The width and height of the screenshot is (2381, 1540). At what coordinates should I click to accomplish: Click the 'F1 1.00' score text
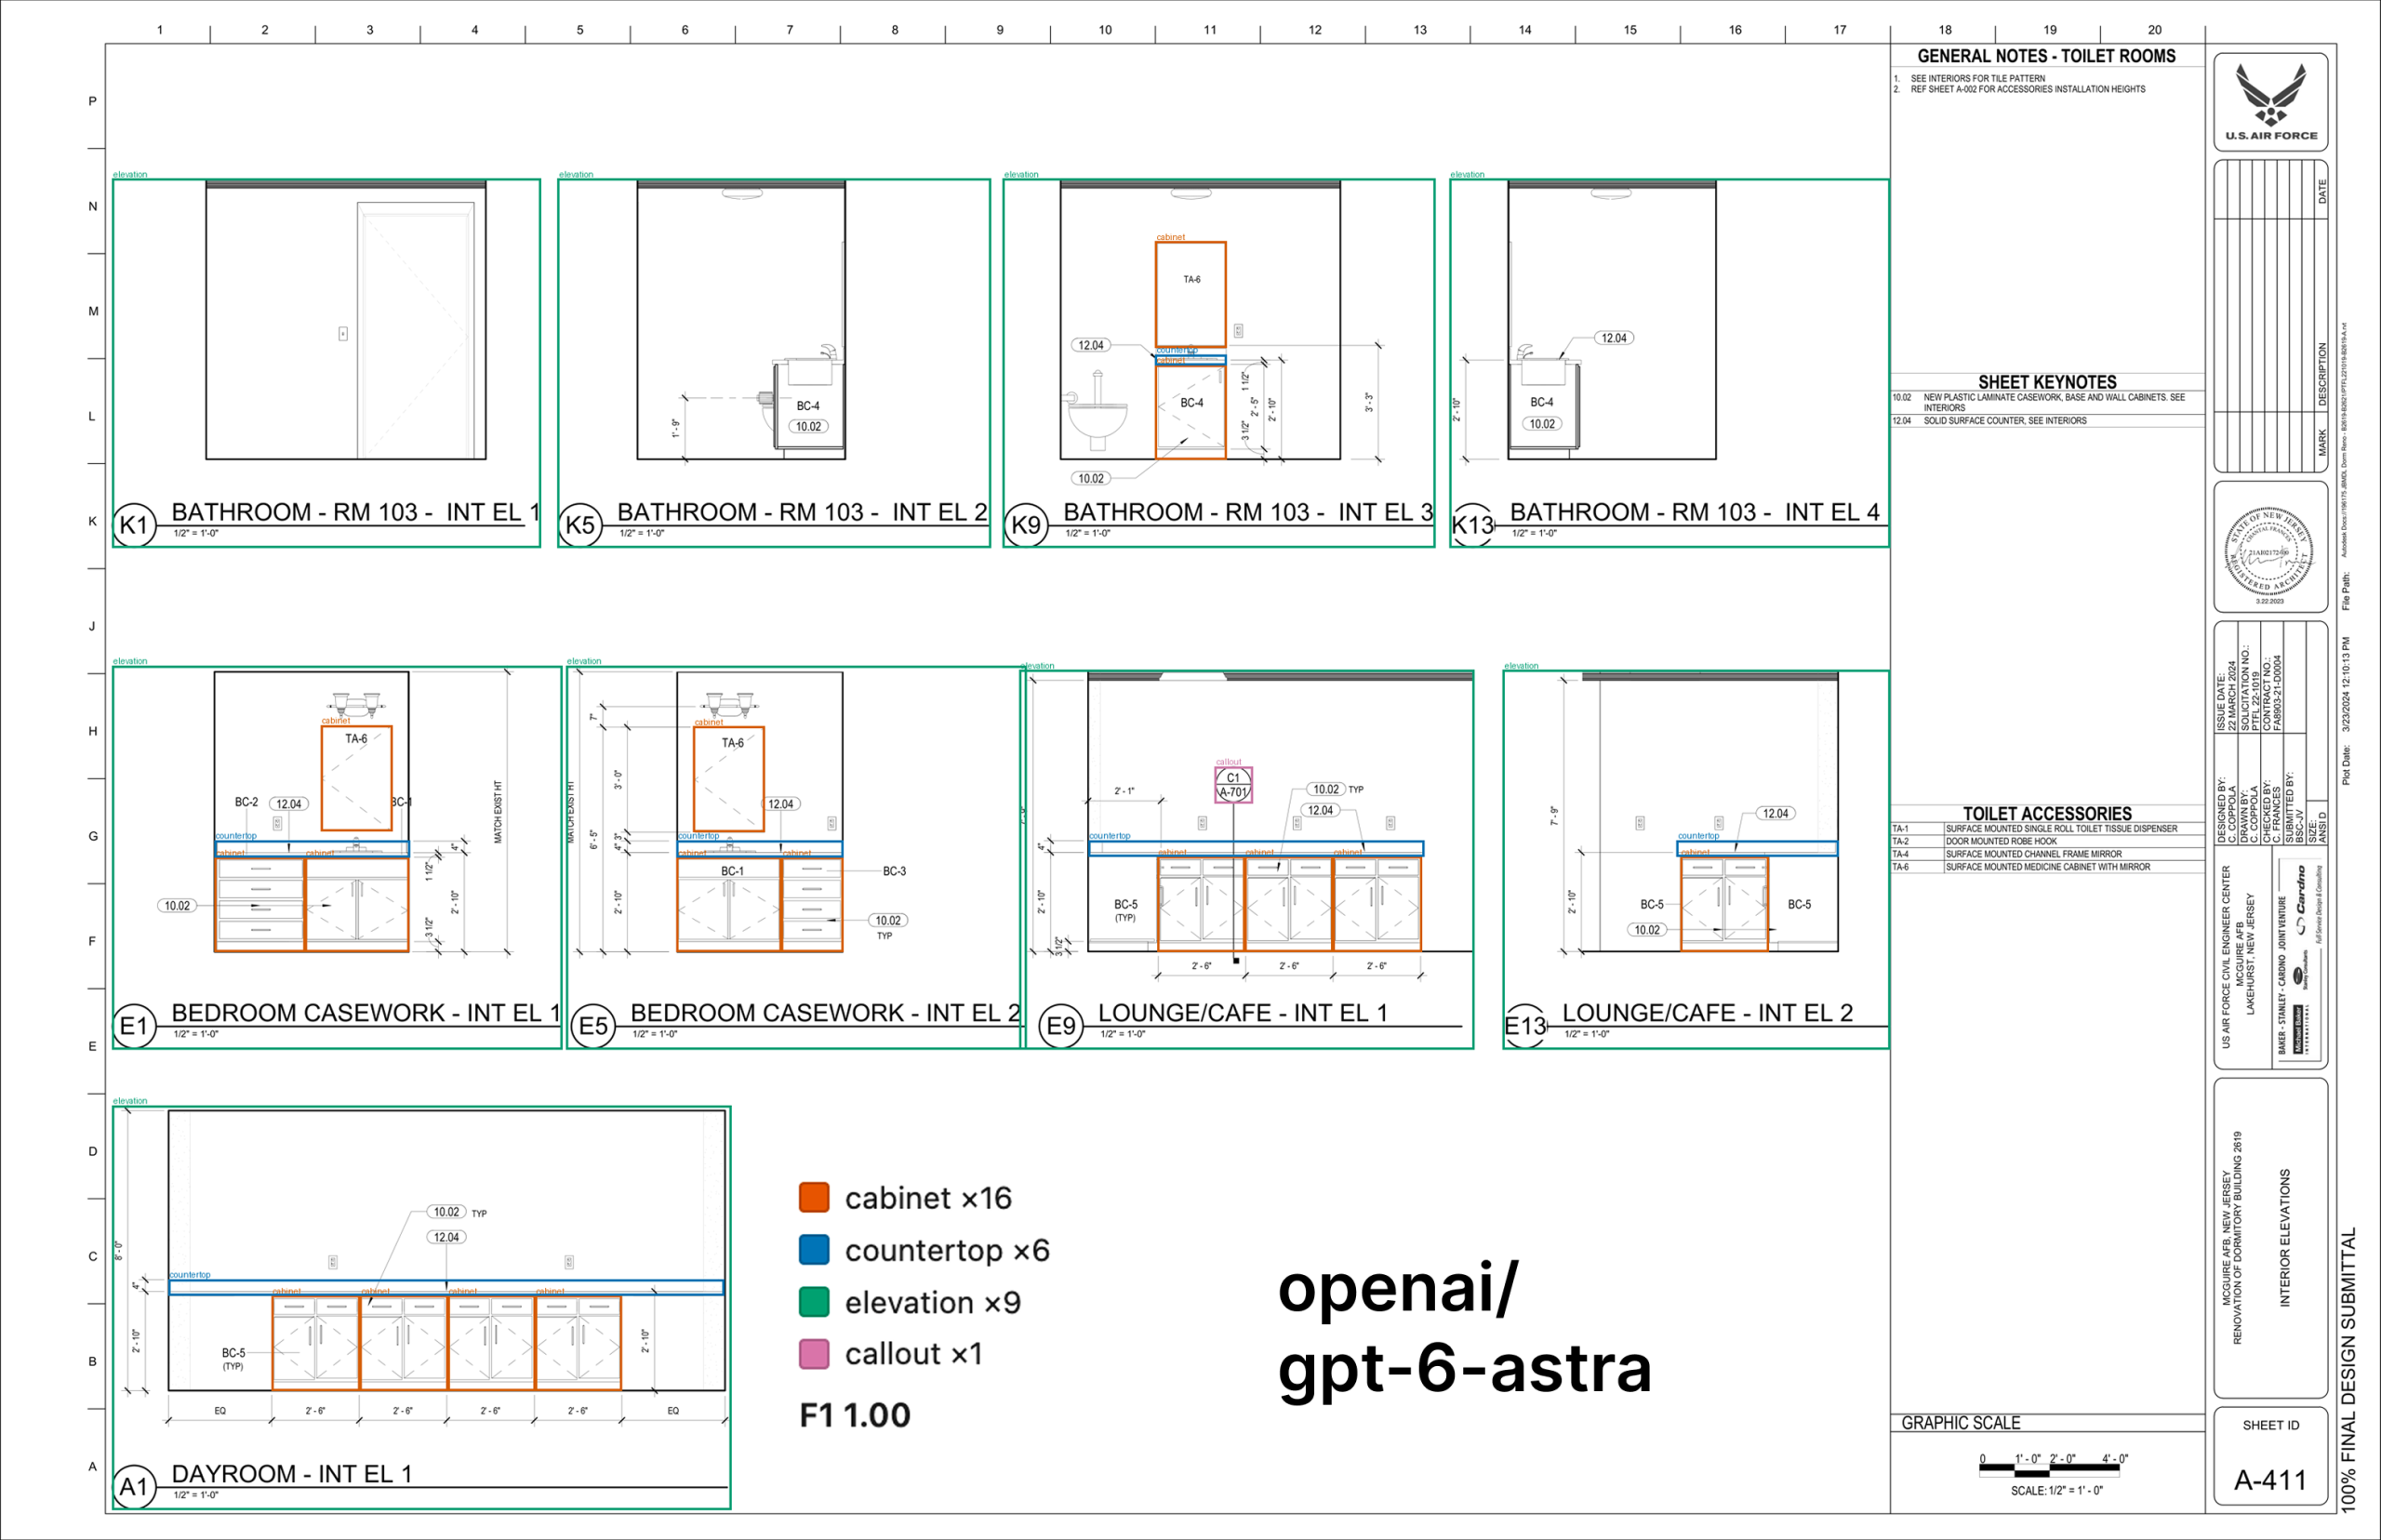click(x=855, y=1415)
